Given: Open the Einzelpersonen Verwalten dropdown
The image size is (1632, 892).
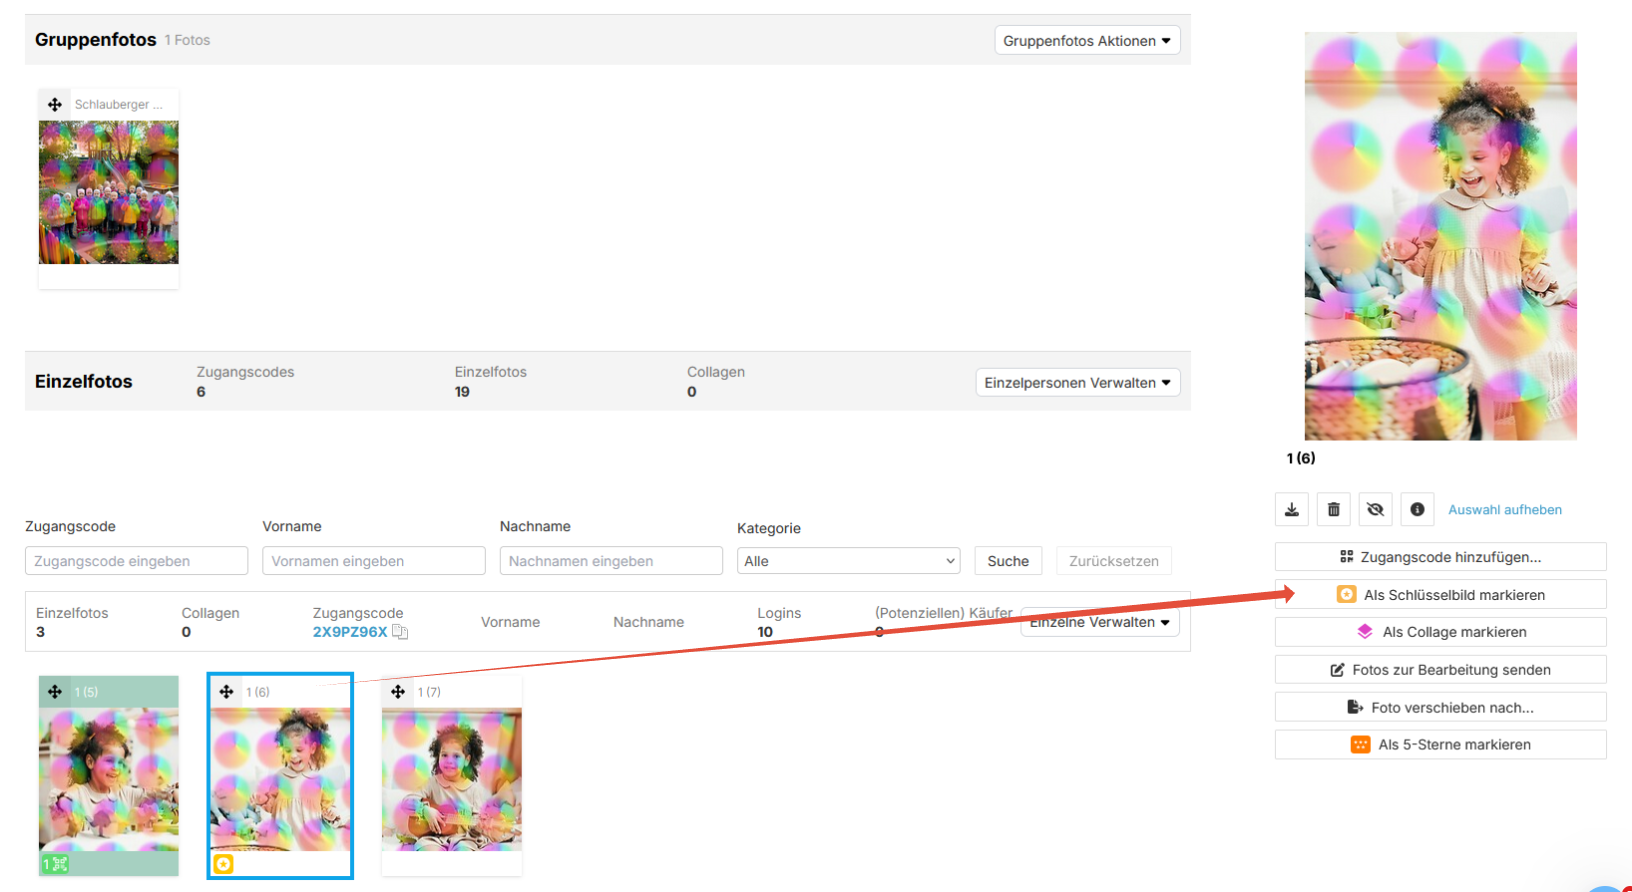Looking at the screenshot, I should [1078, 383].
